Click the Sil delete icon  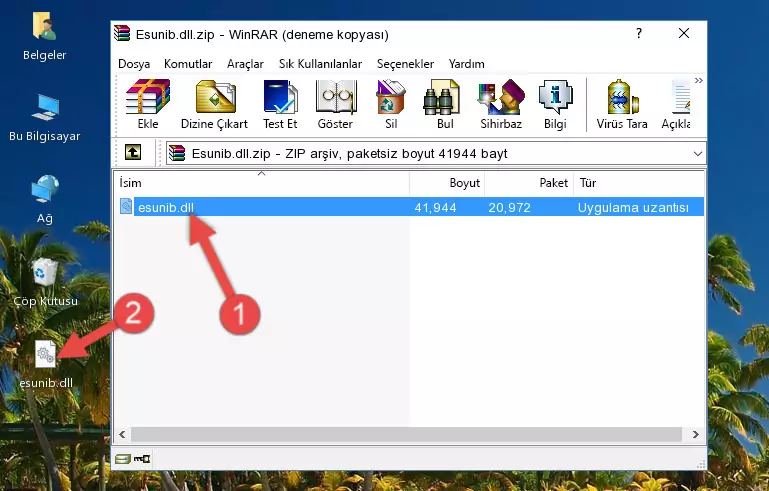(x=391, y=104)
